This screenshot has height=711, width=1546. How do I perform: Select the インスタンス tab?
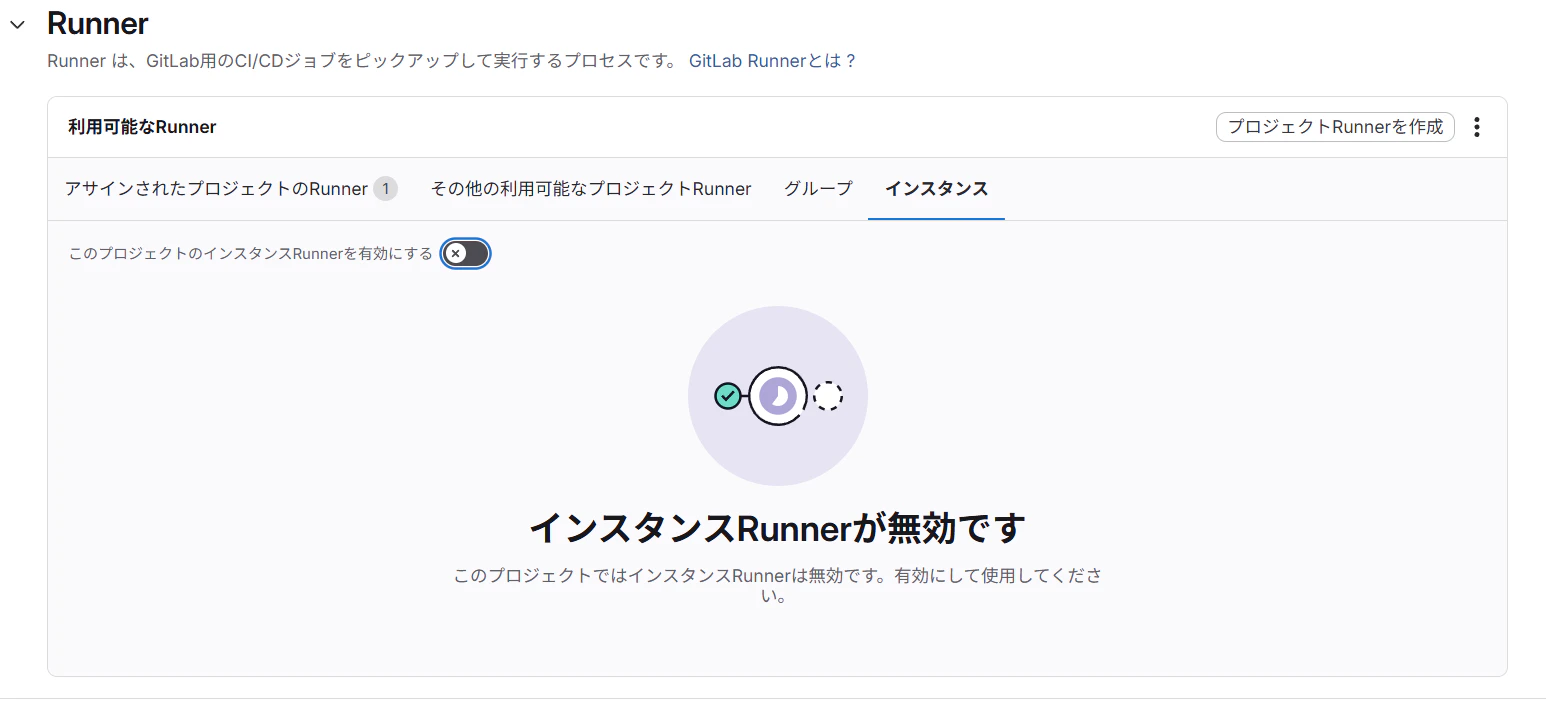(936, 189)
